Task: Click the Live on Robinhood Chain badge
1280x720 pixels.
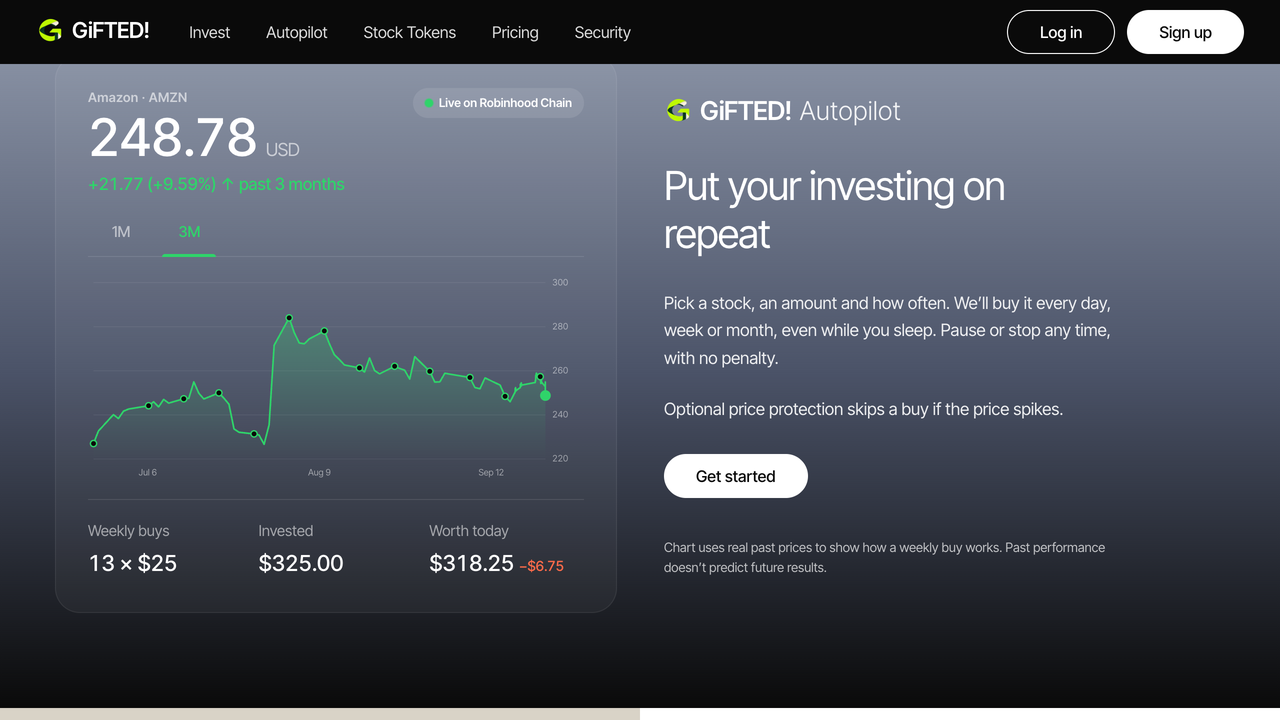Action: pos(498,103)
